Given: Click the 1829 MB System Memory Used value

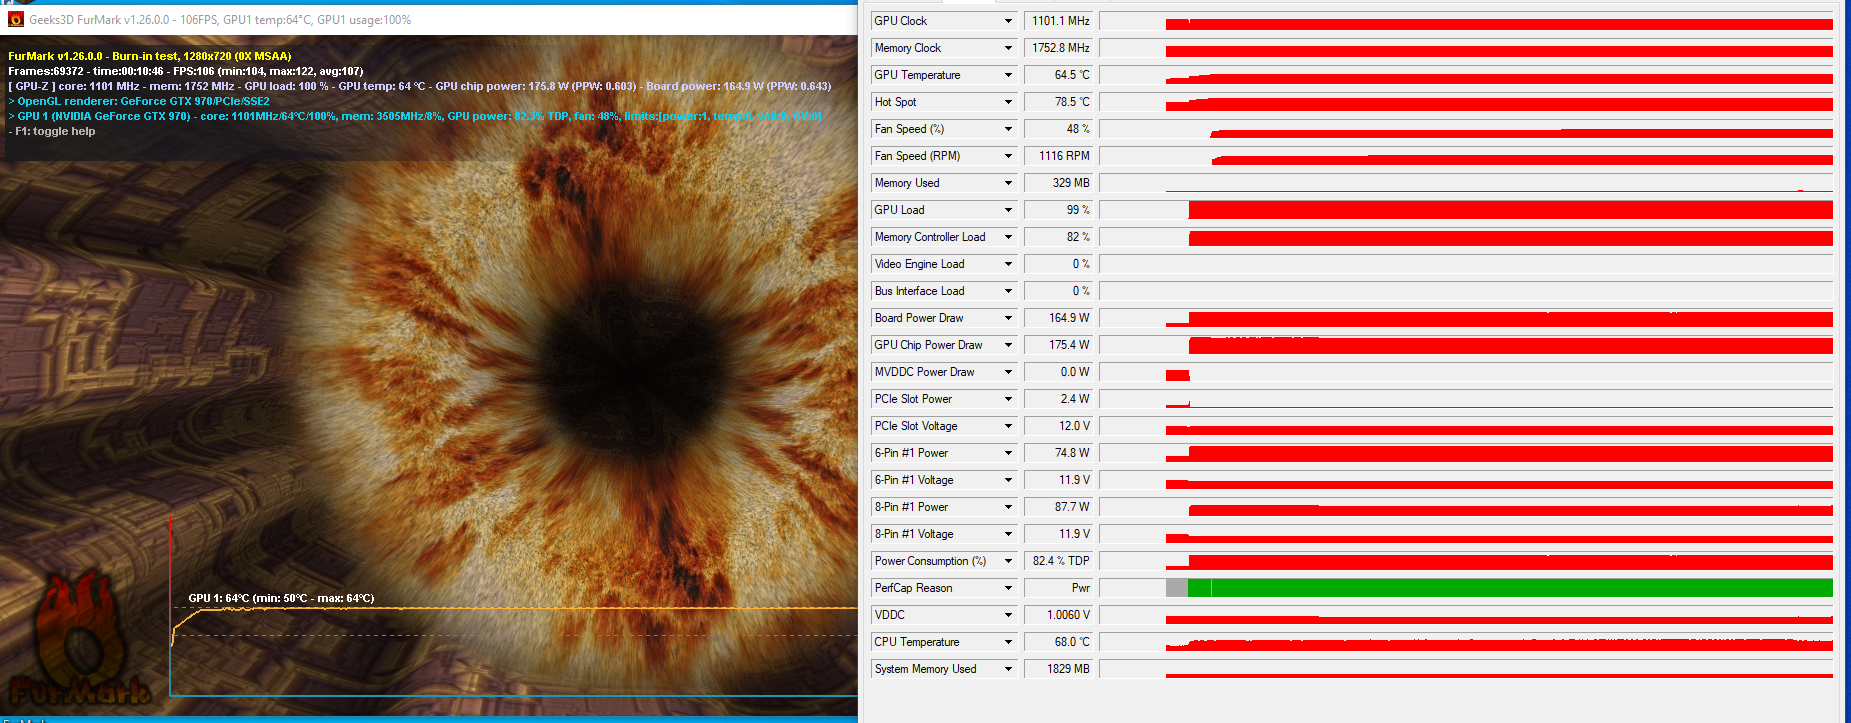Looking at the screenshot, I should coord(1060,669).
